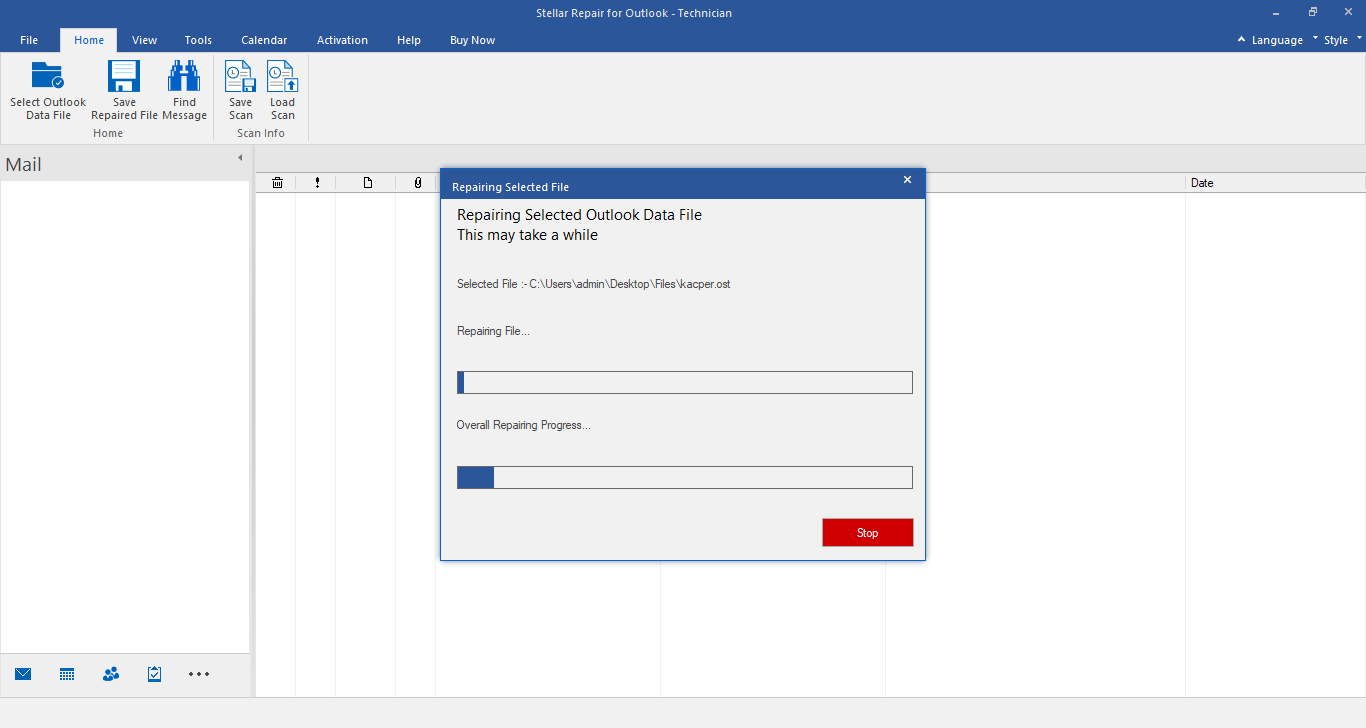This screenshot has width=1366, height=728.
Task: Open the Activation menu
Action: pos(342,40)
